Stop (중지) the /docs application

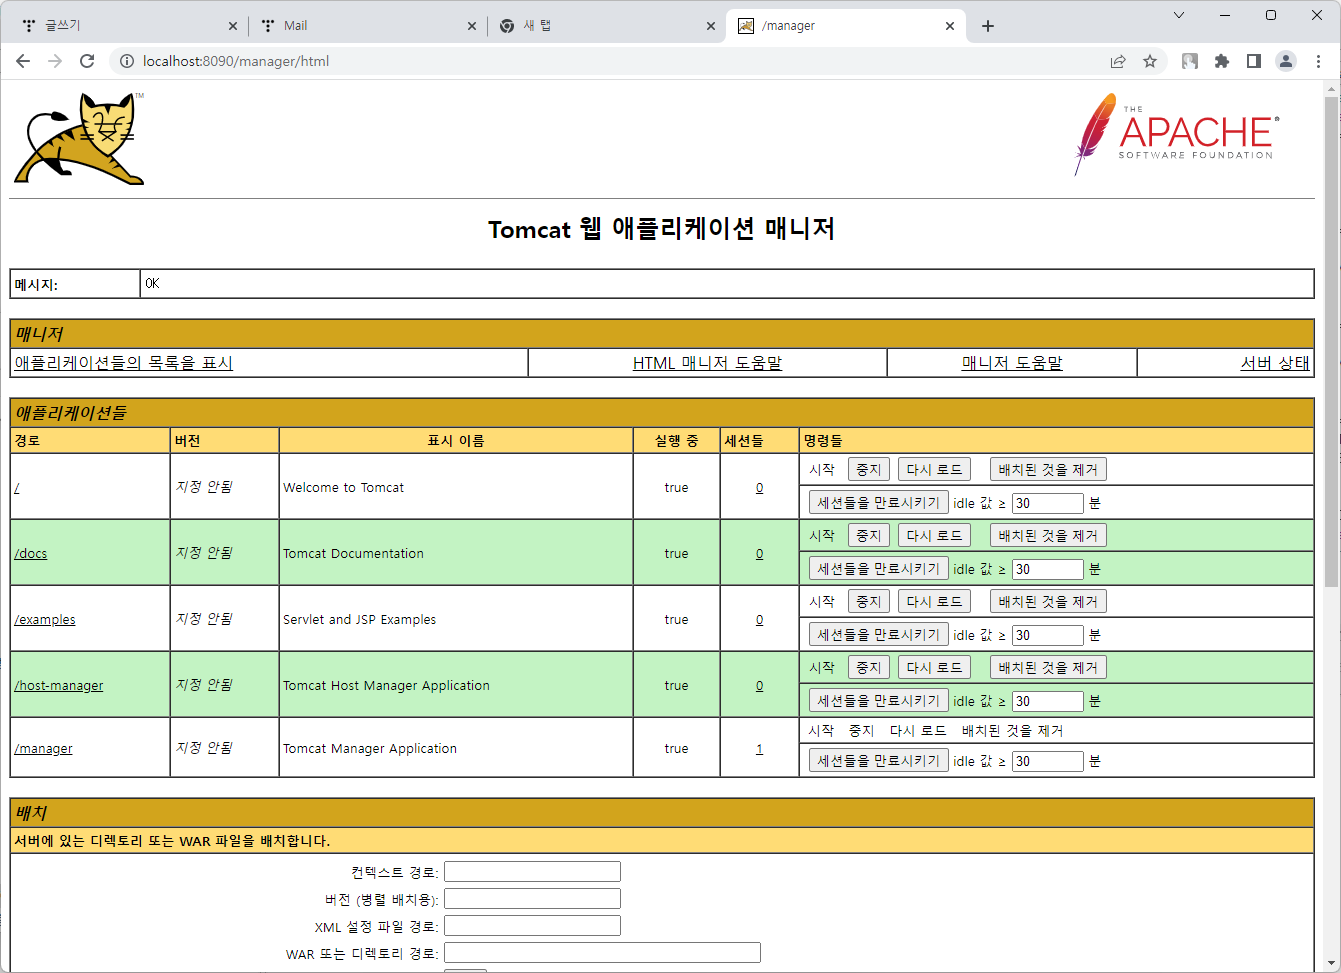(x=868, y=535)
